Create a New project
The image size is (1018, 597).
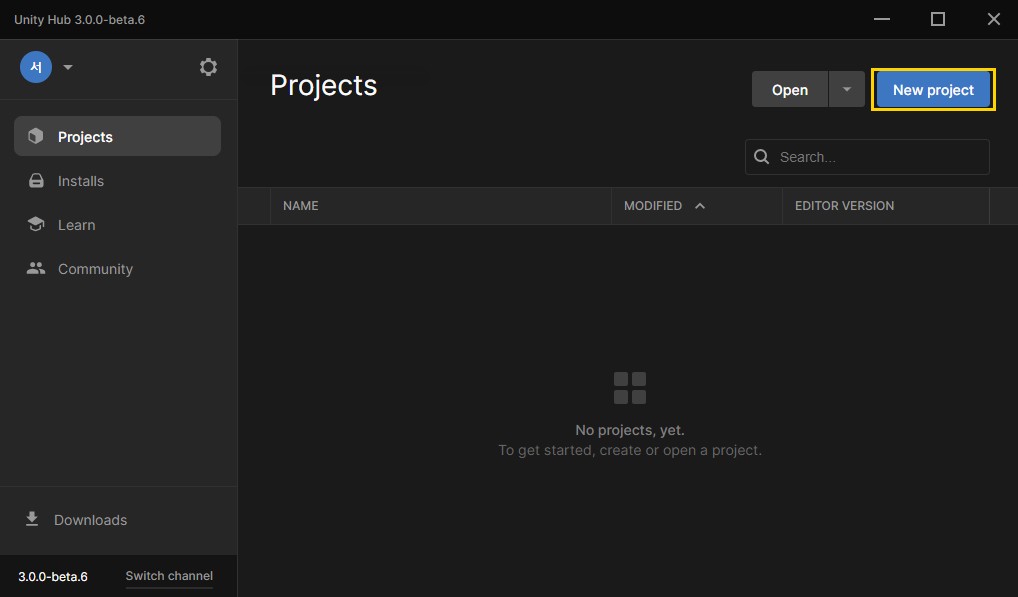(x=933, y=90)
